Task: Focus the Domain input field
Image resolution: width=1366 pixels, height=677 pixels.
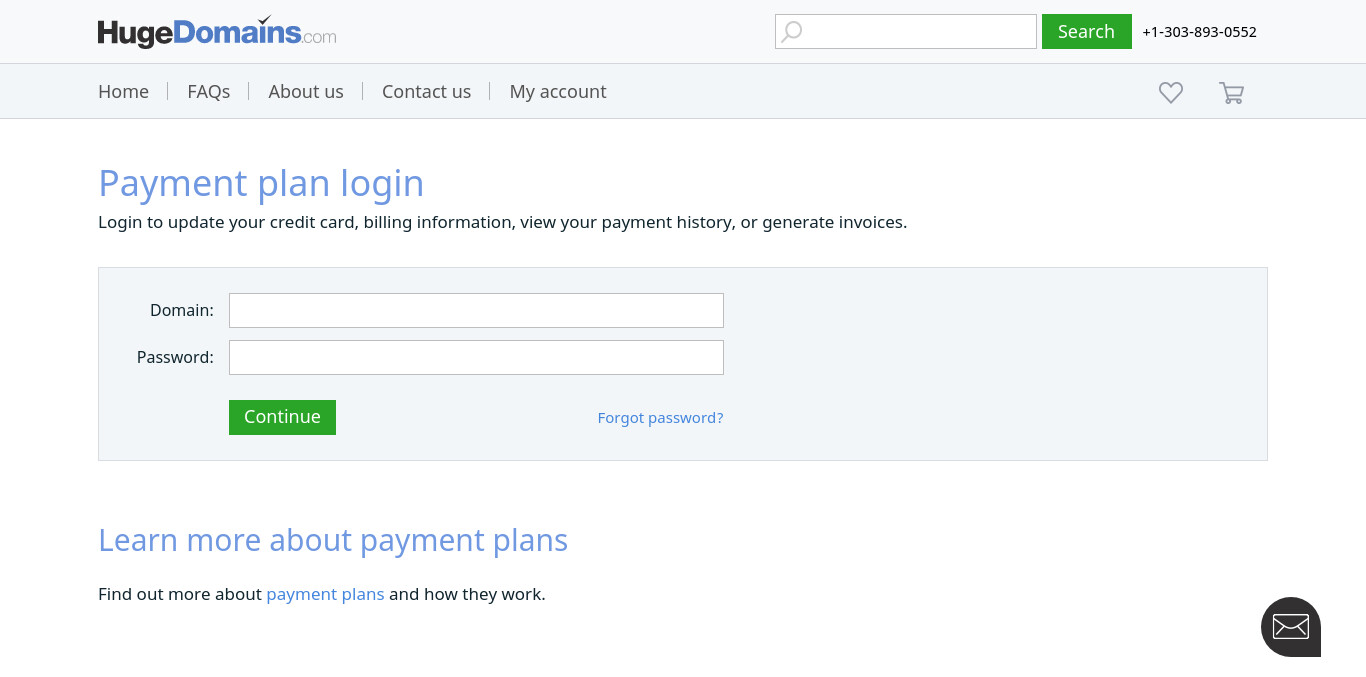Action: click(476, 310)
